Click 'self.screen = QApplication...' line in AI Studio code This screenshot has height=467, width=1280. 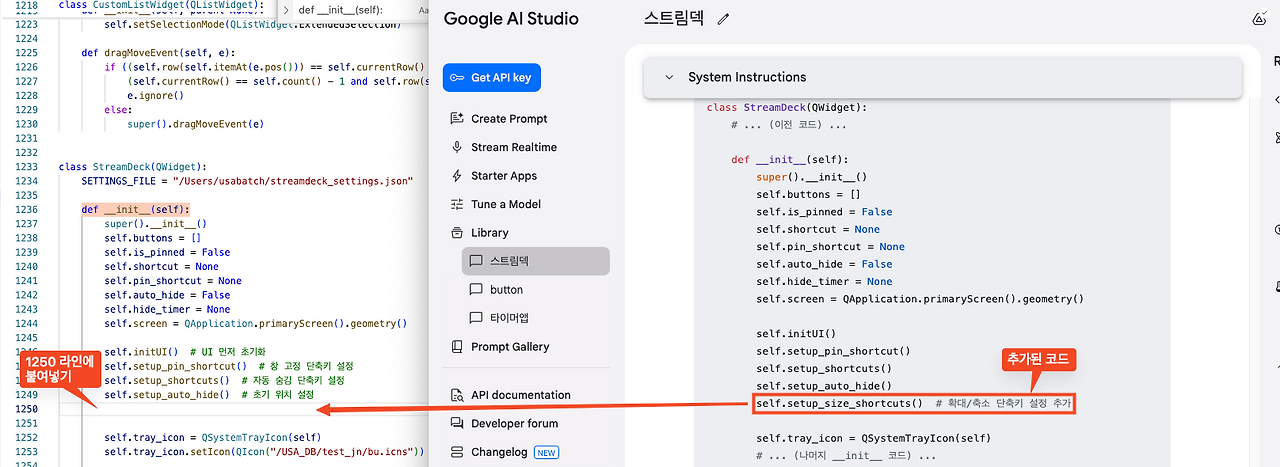coord(920,299)
